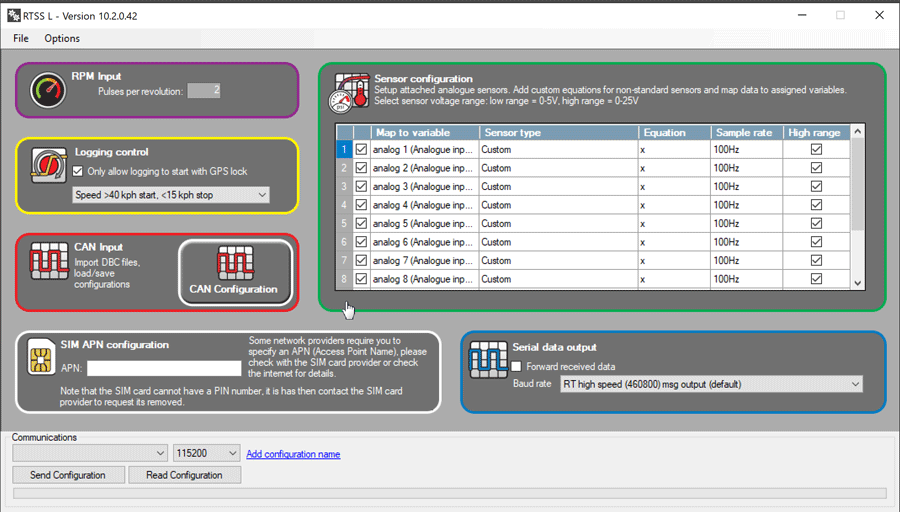
Task: Open the File menu
Action: pos(21,38)
